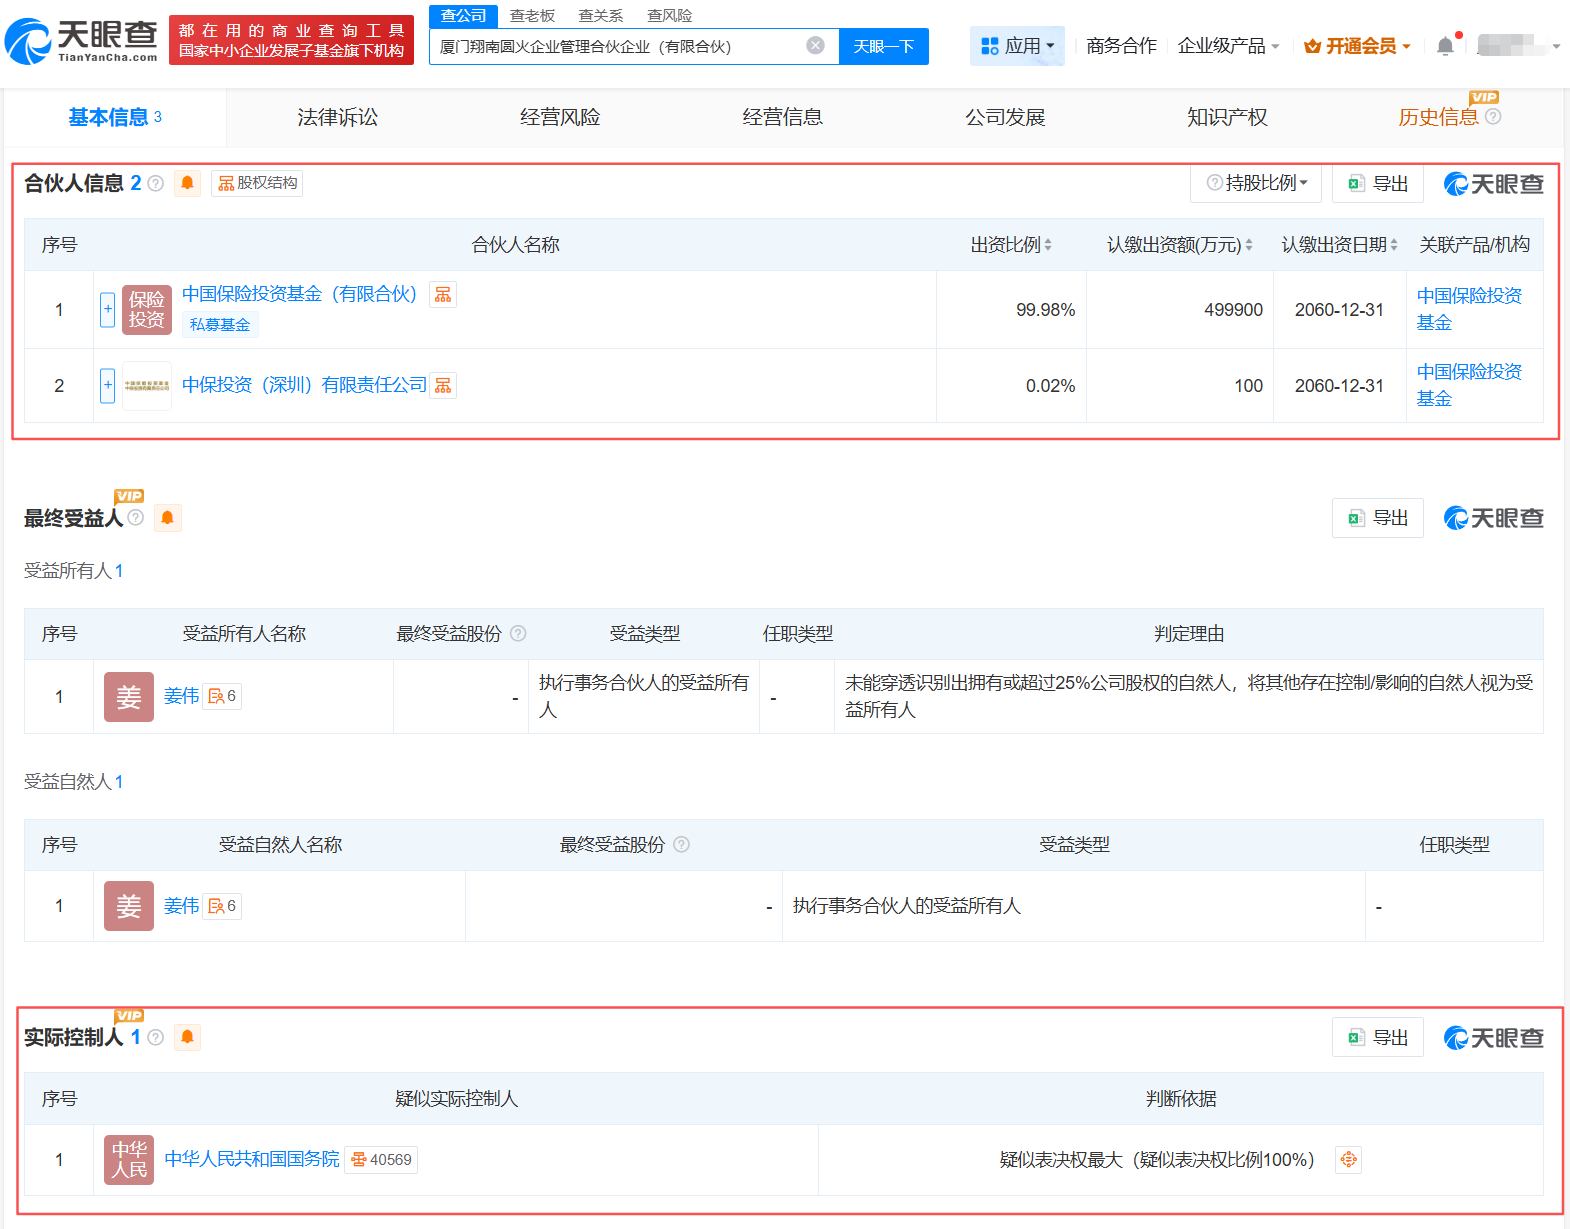
Task: Open 姜伟 link in 受益自然人 table
Action: point(182,906)
